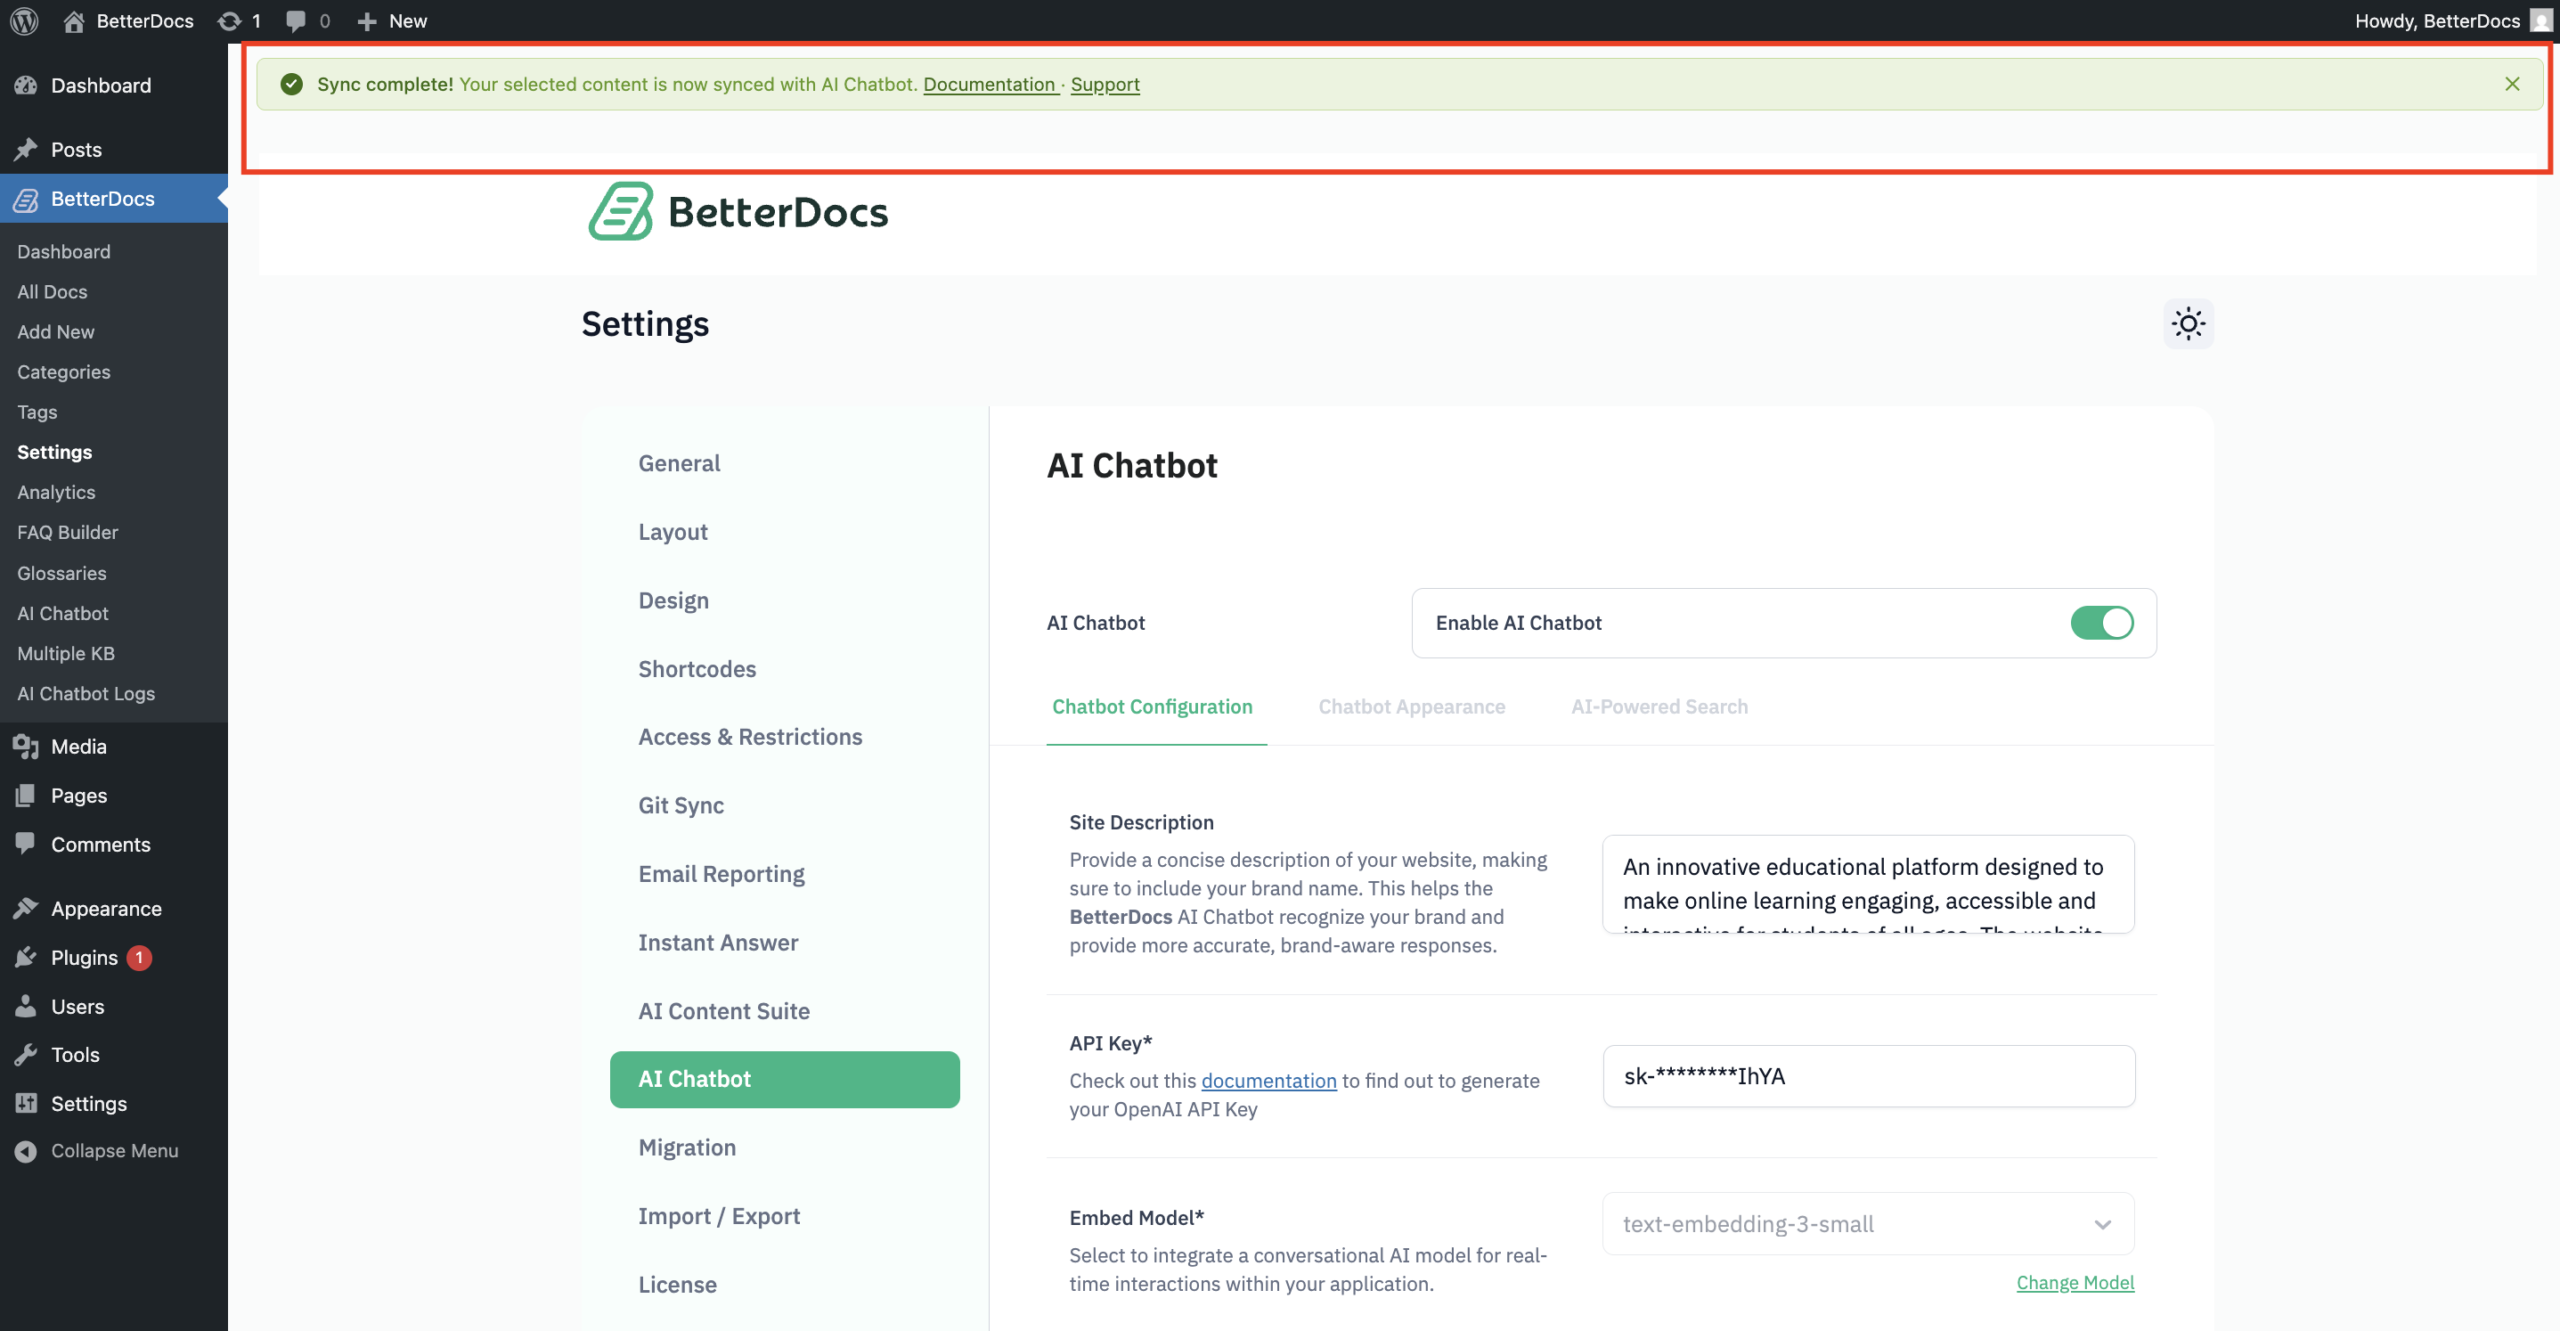The height and width of the screenshot is (1331, 2560).
Task: Disable the Enable AI Chatbot toggle
Action: click(2102, 622)
